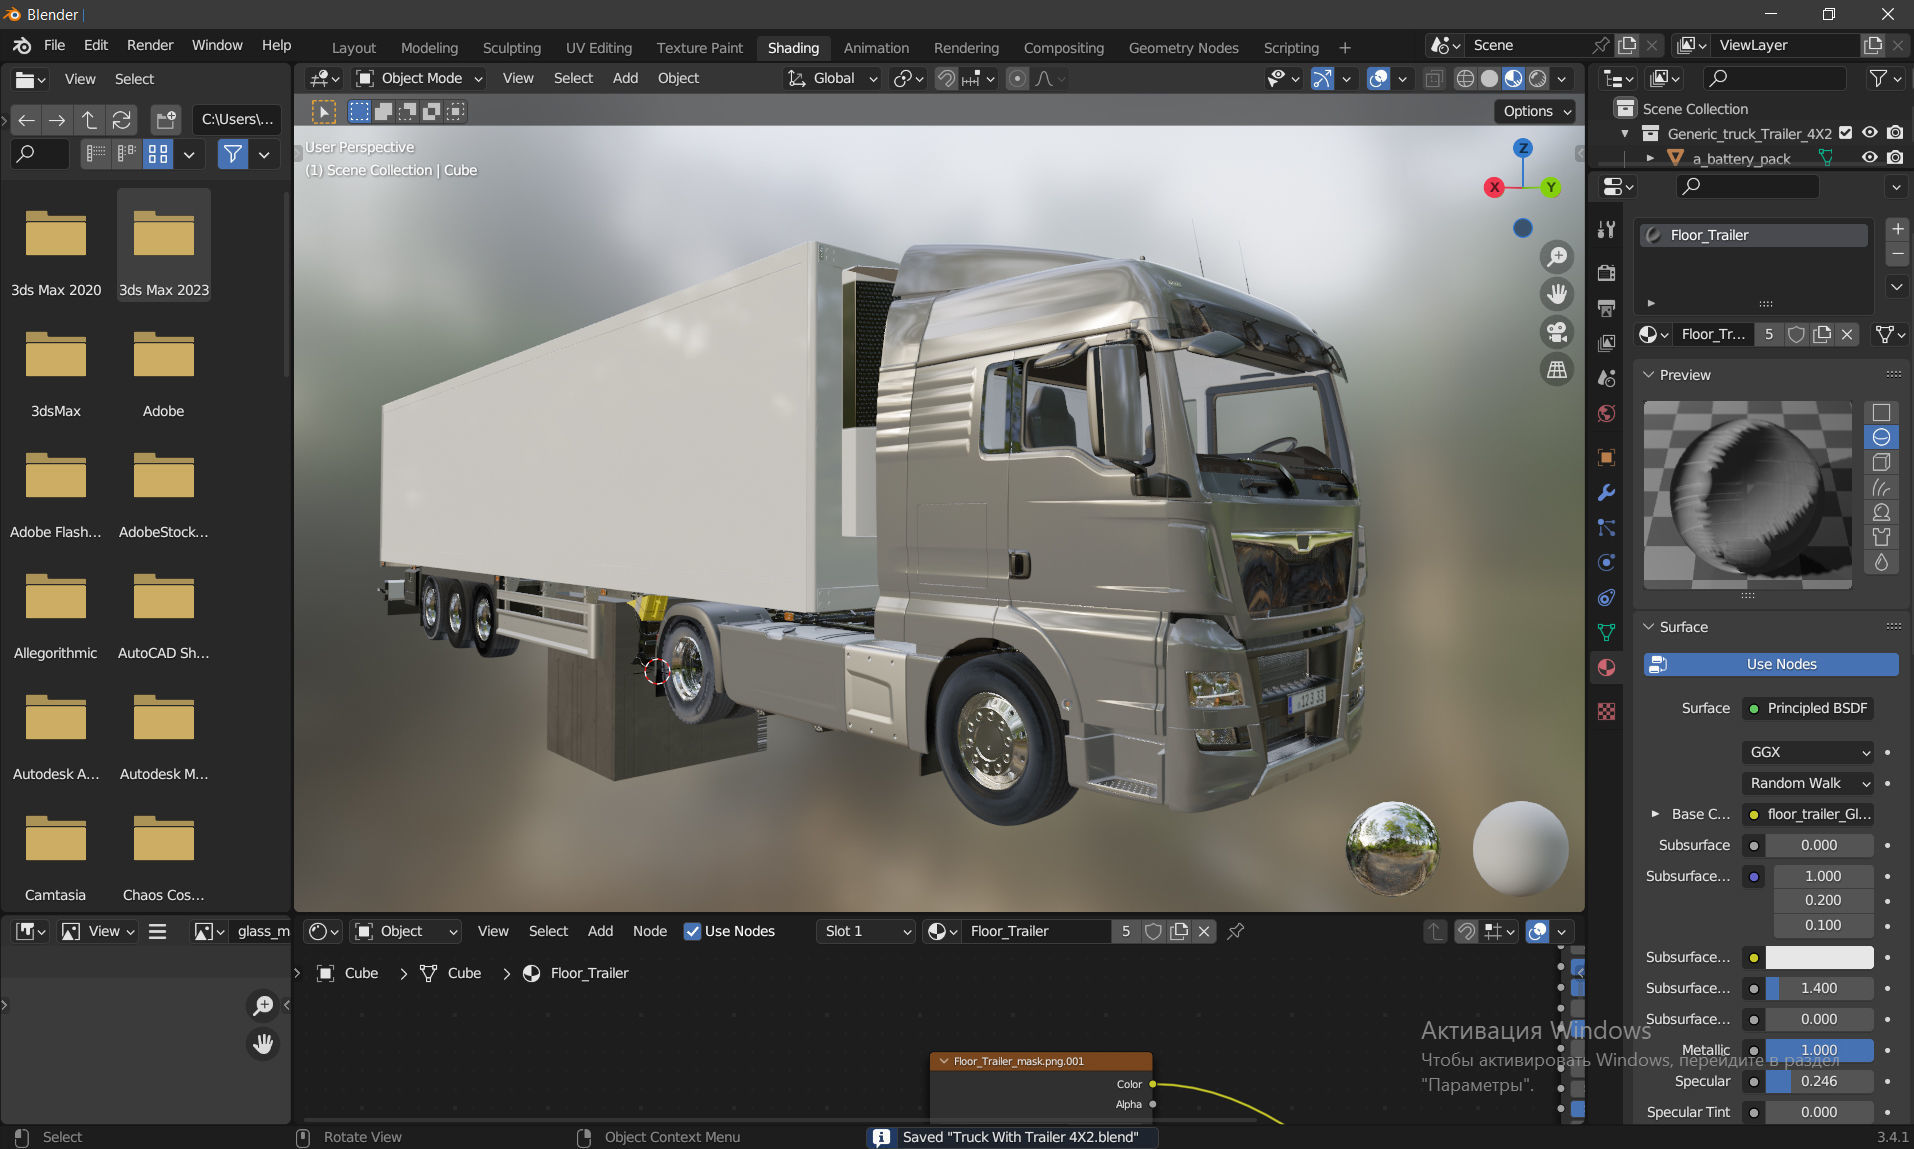This screenshot has width=1914, height=1149.
Task: Open the Scene properties tab
Action: [x=1606, y=378]
